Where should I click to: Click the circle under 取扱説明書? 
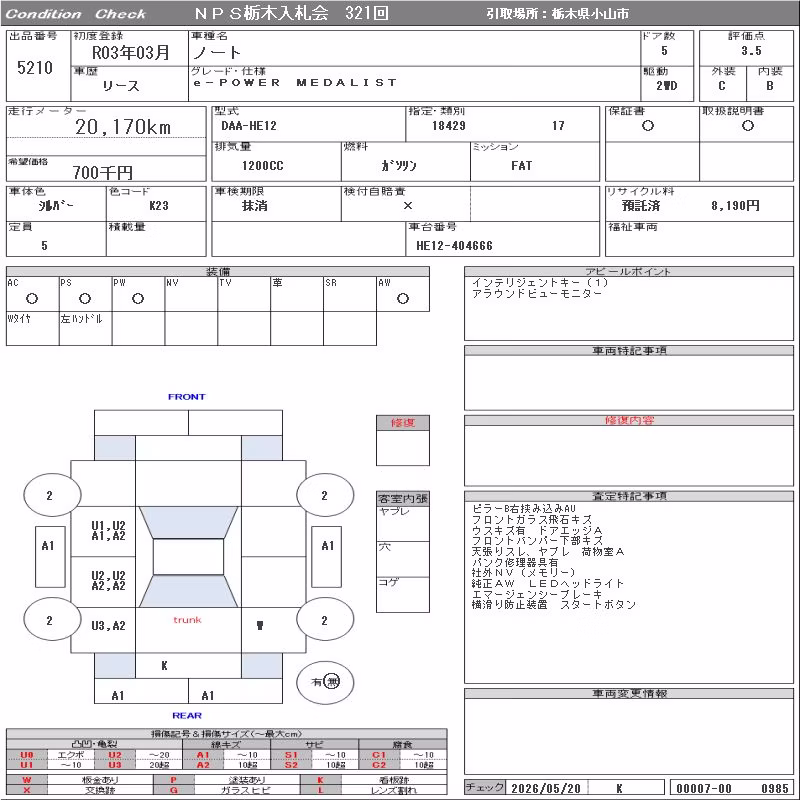pyautogui.click(x=747, y=126)
